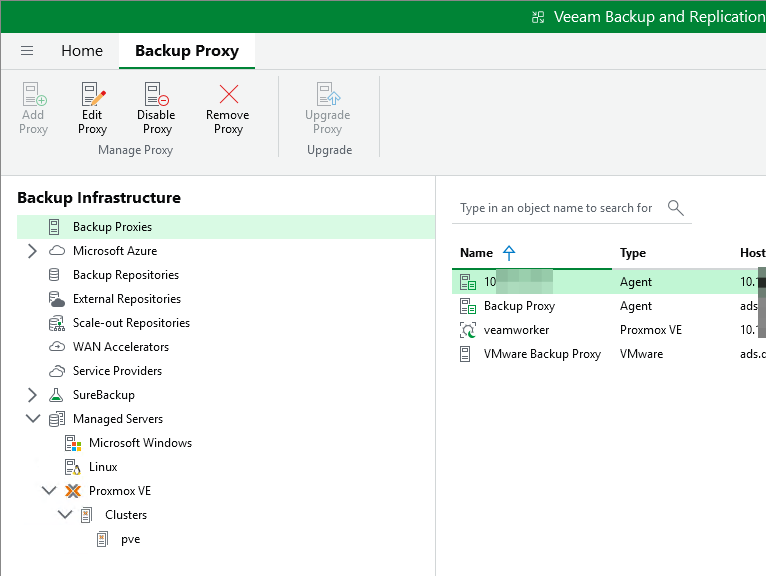Image resolution: width=766 pixels, height=576 pixels.
Task: Select Microsoft Windows under Managed Servers
Action: [140, 443]
